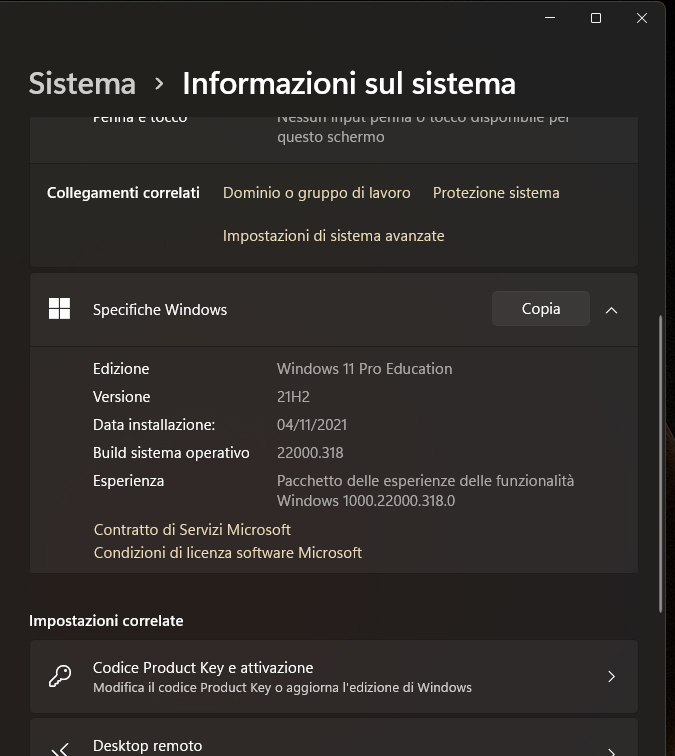Open Protezione sistema link
Image resolution: width=675 pixels, height=756 pixels.
point(496,193)
